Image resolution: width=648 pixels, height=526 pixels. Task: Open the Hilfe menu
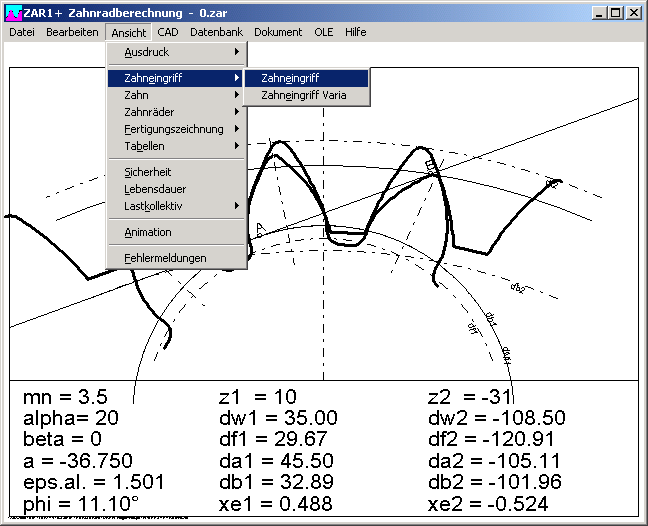pyautogui.click(x=355, y=32)
